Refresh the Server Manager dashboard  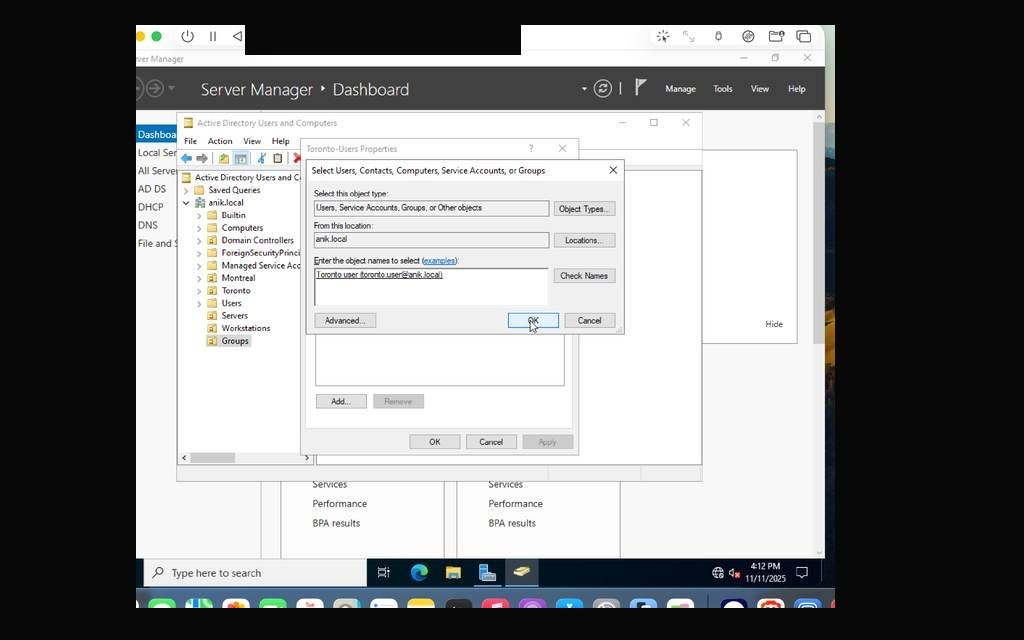[602, 88]
